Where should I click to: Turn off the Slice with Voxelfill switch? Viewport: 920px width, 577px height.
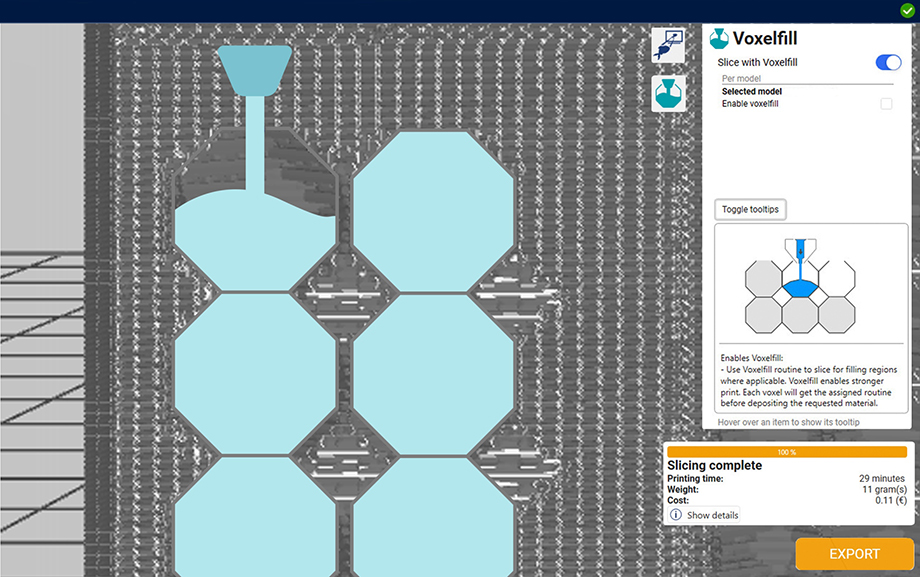pos(888,63)
